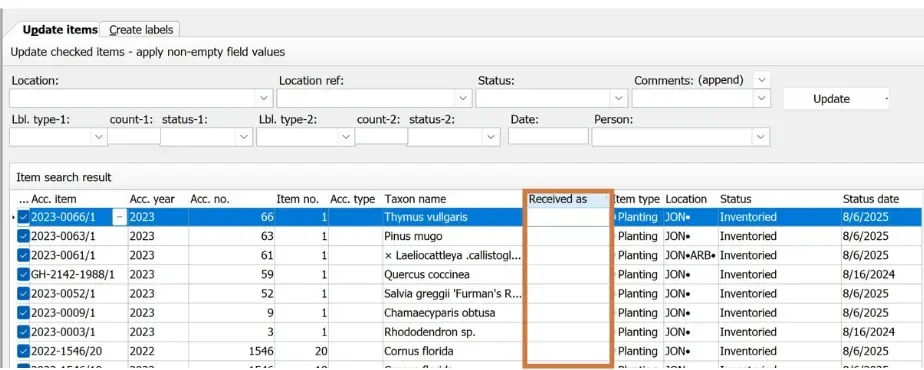
Task: Open the Location ref dropdown
Action: point(463,98)
